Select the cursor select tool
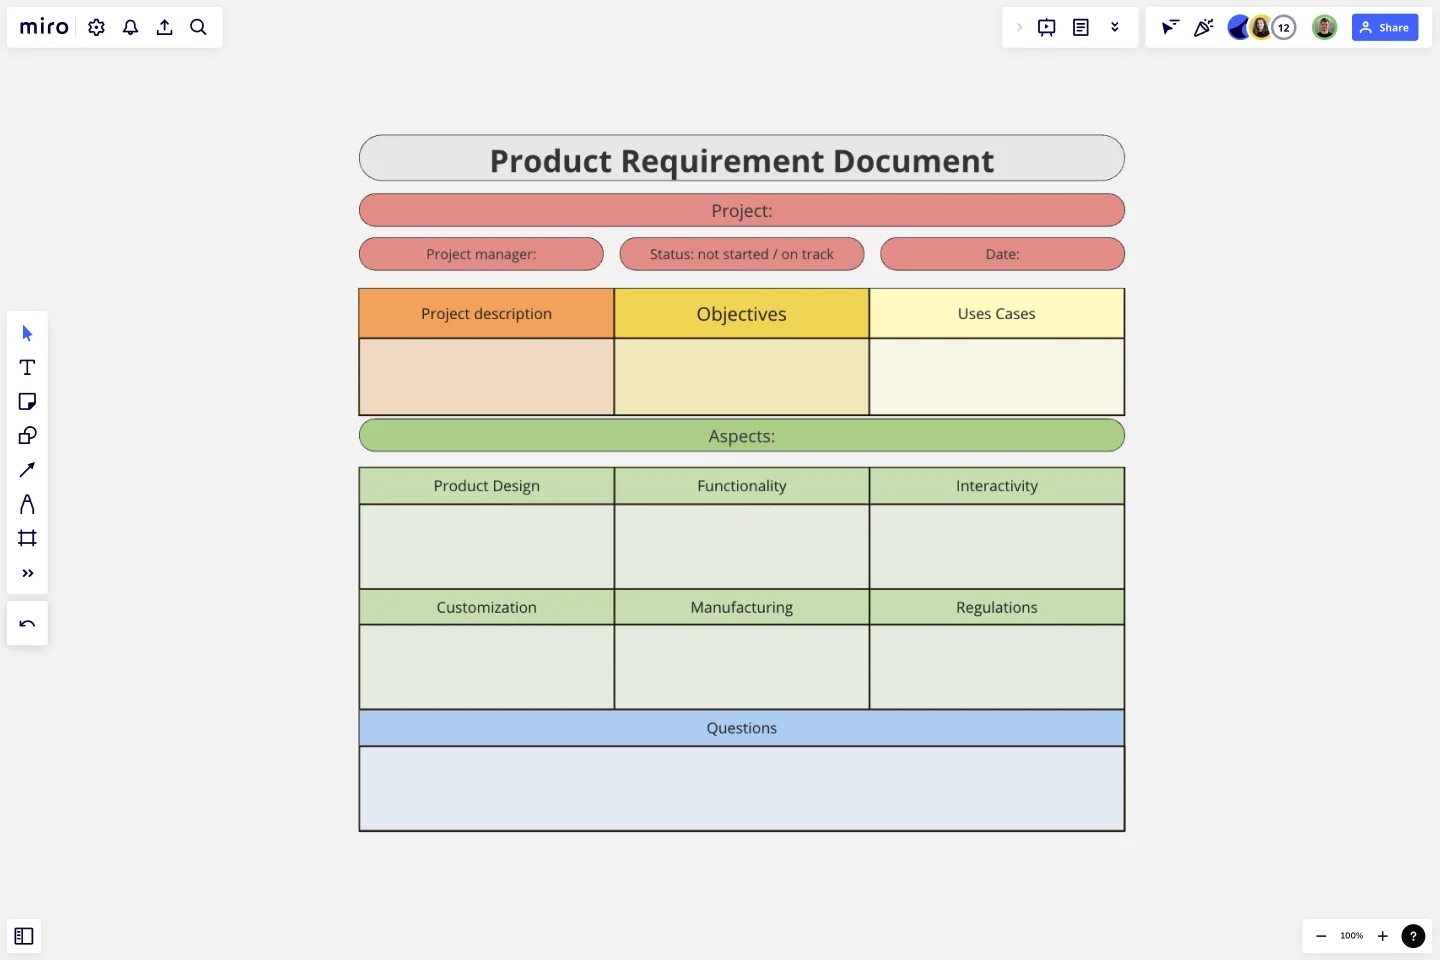The image size is (1440, 960). [27, 333]
